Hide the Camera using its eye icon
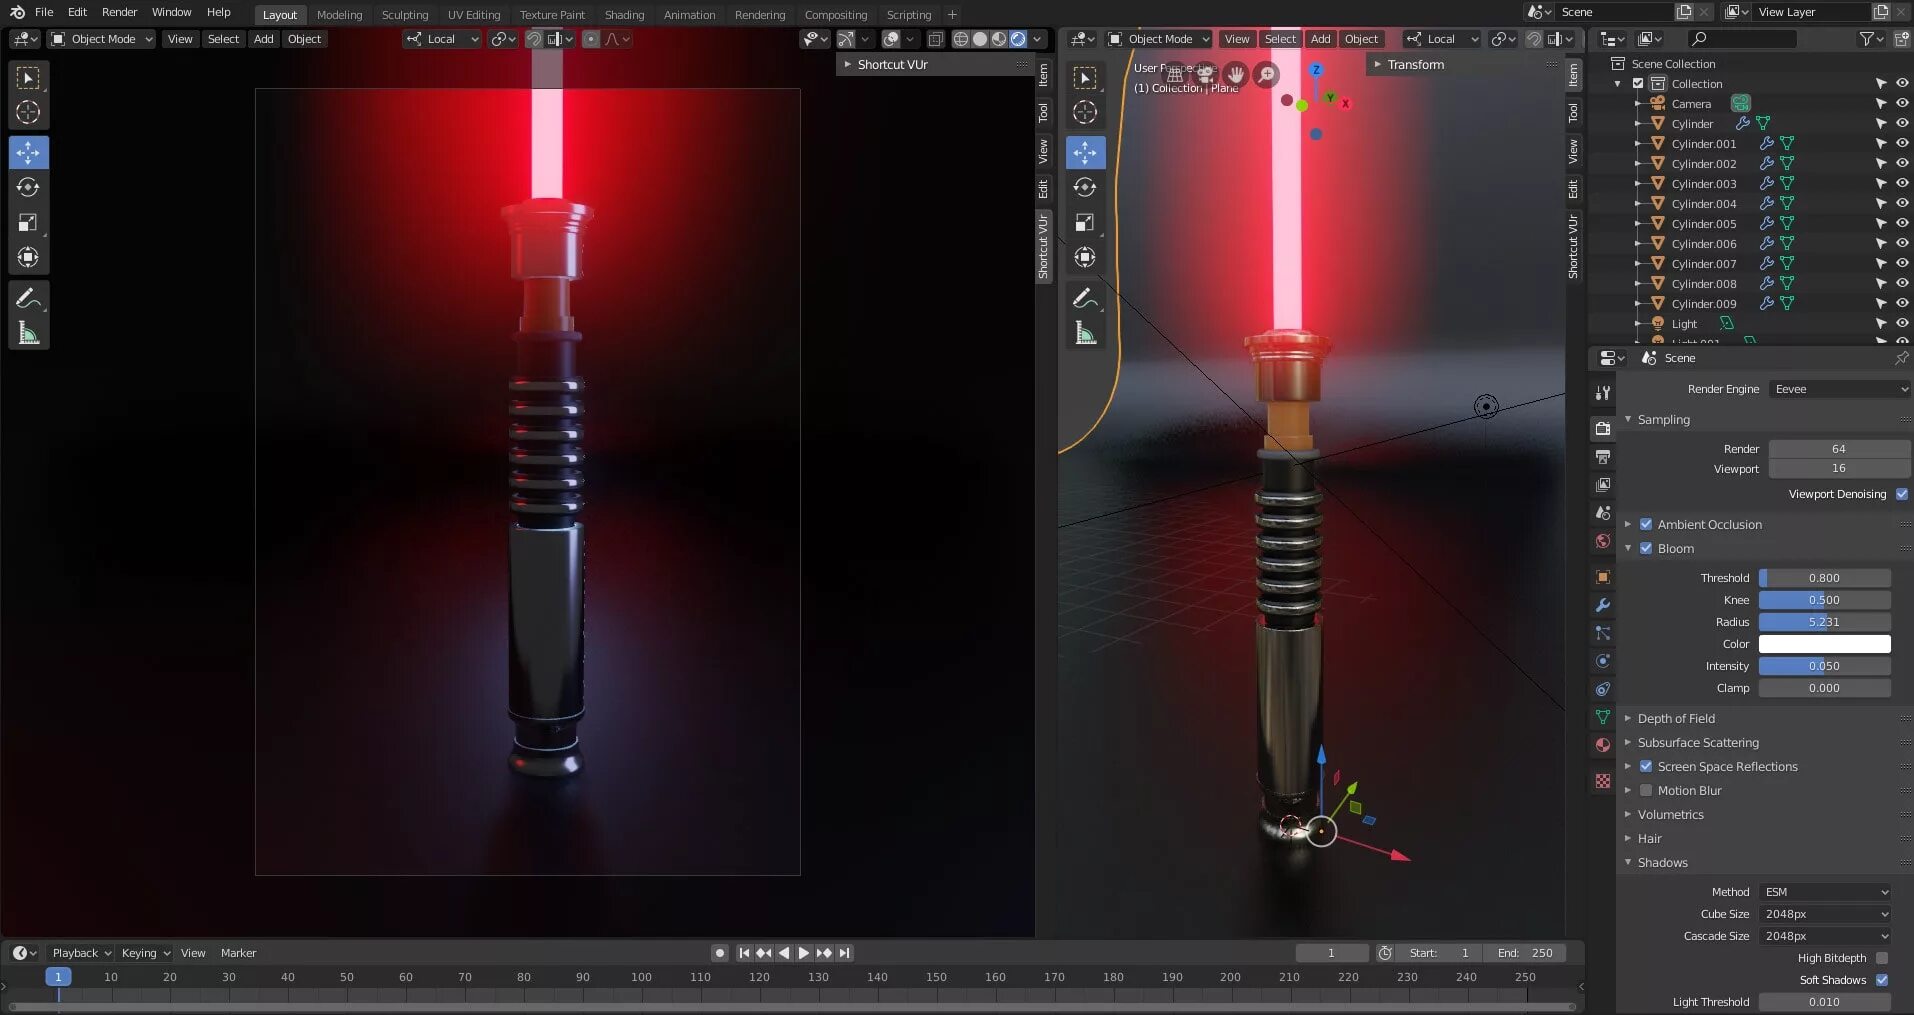The height and width of the screenshot is (1015, 1914). click(x=1902, y=103)
